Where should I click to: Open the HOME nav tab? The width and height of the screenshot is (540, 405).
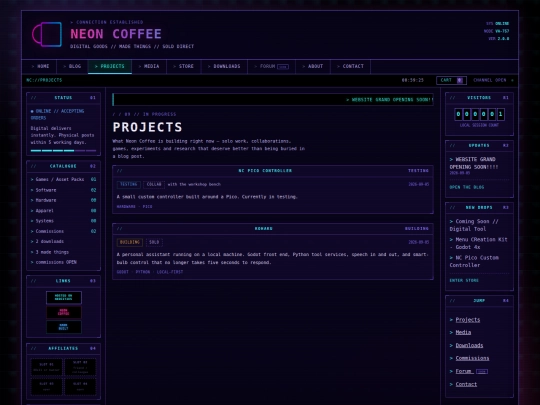coord(40,66)
